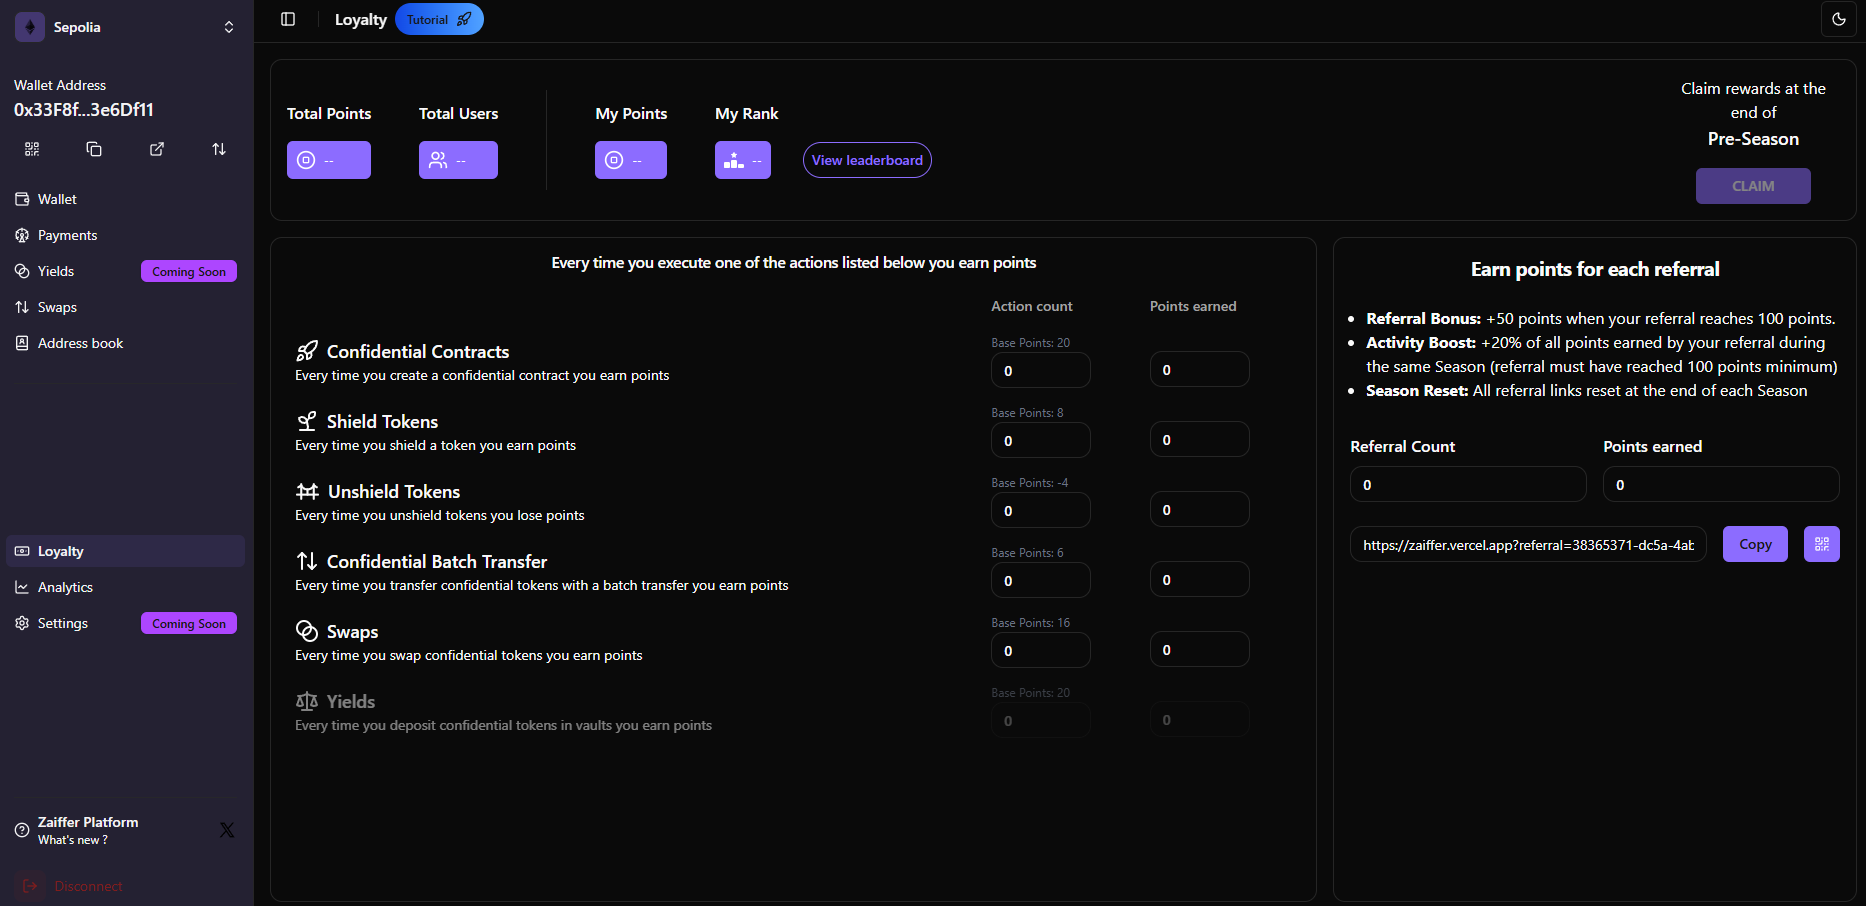Viewport: 1866px width, 906px height.
Task: Toggle dark/light theme with the moon icon
Action: pos(1838,19)
